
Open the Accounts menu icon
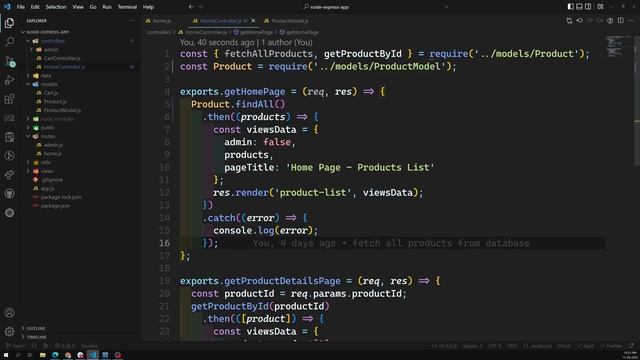pos(9,313)
